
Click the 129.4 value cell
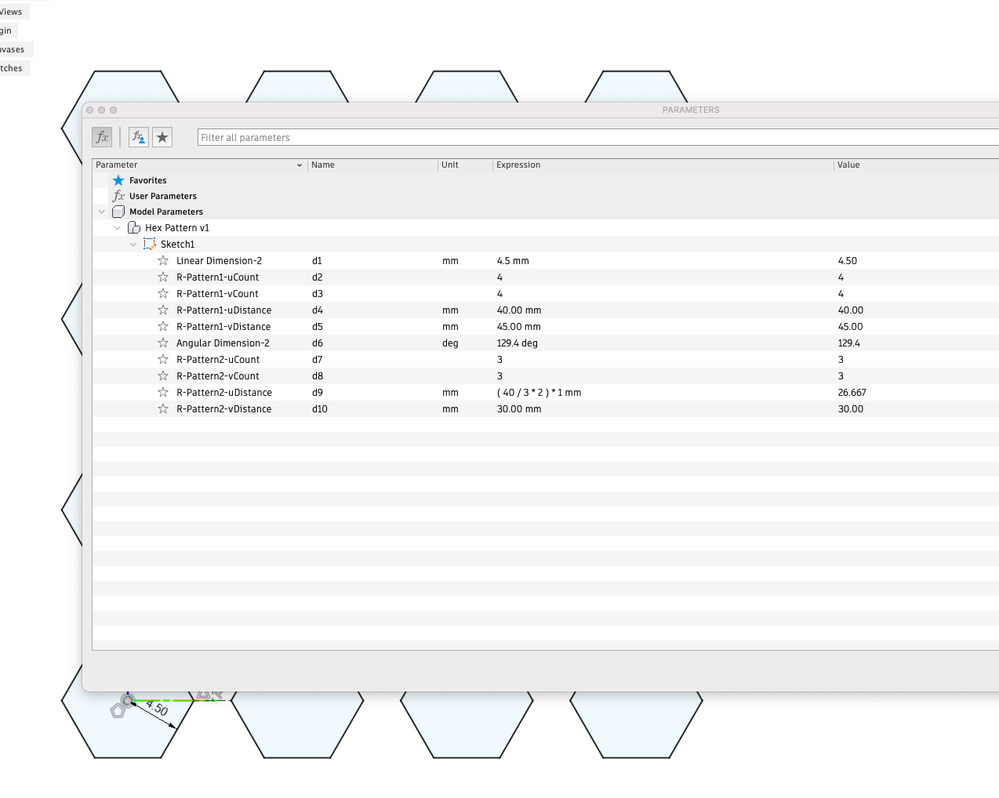coord(849,343)
